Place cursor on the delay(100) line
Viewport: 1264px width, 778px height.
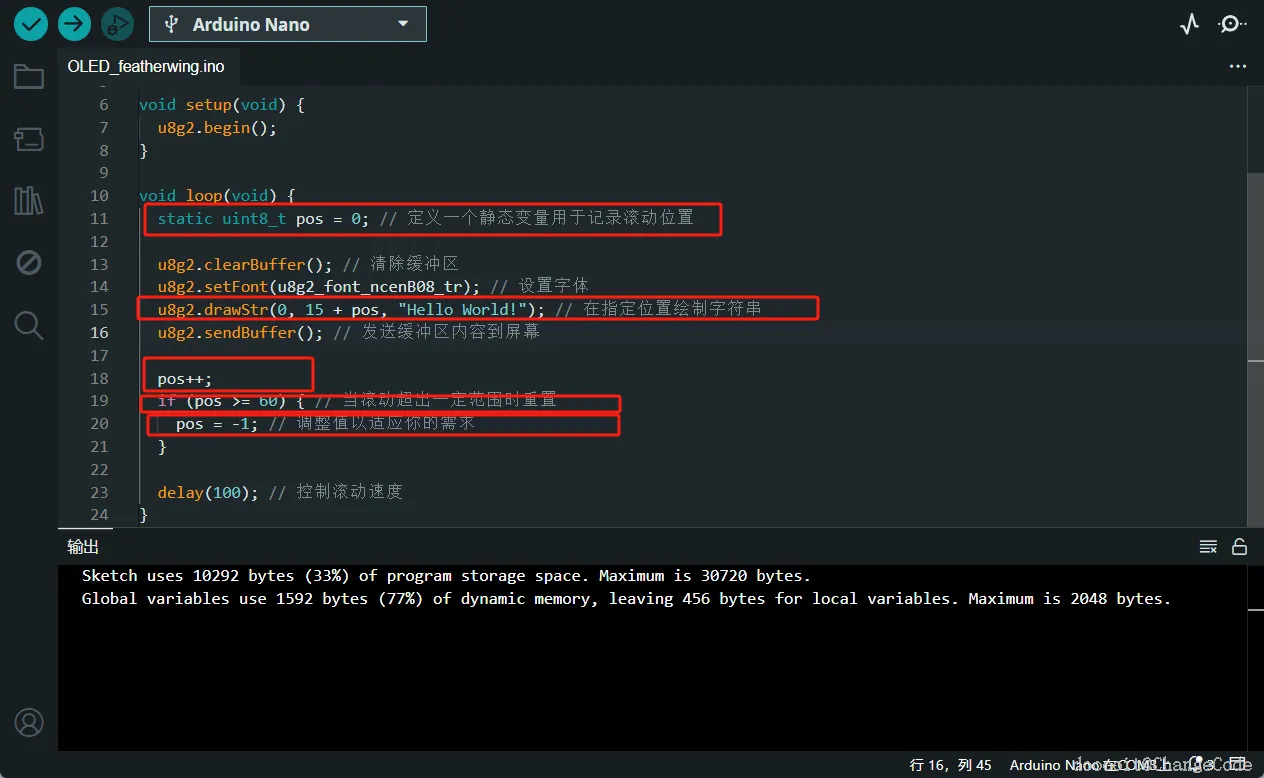[279, 492]
